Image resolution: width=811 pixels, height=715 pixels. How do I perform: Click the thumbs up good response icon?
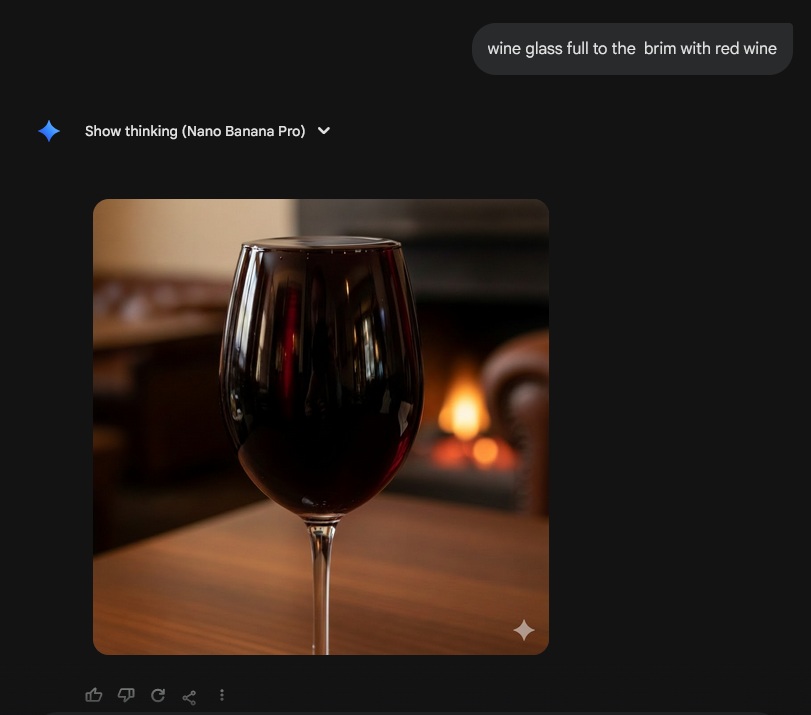[x=94, y=695]
